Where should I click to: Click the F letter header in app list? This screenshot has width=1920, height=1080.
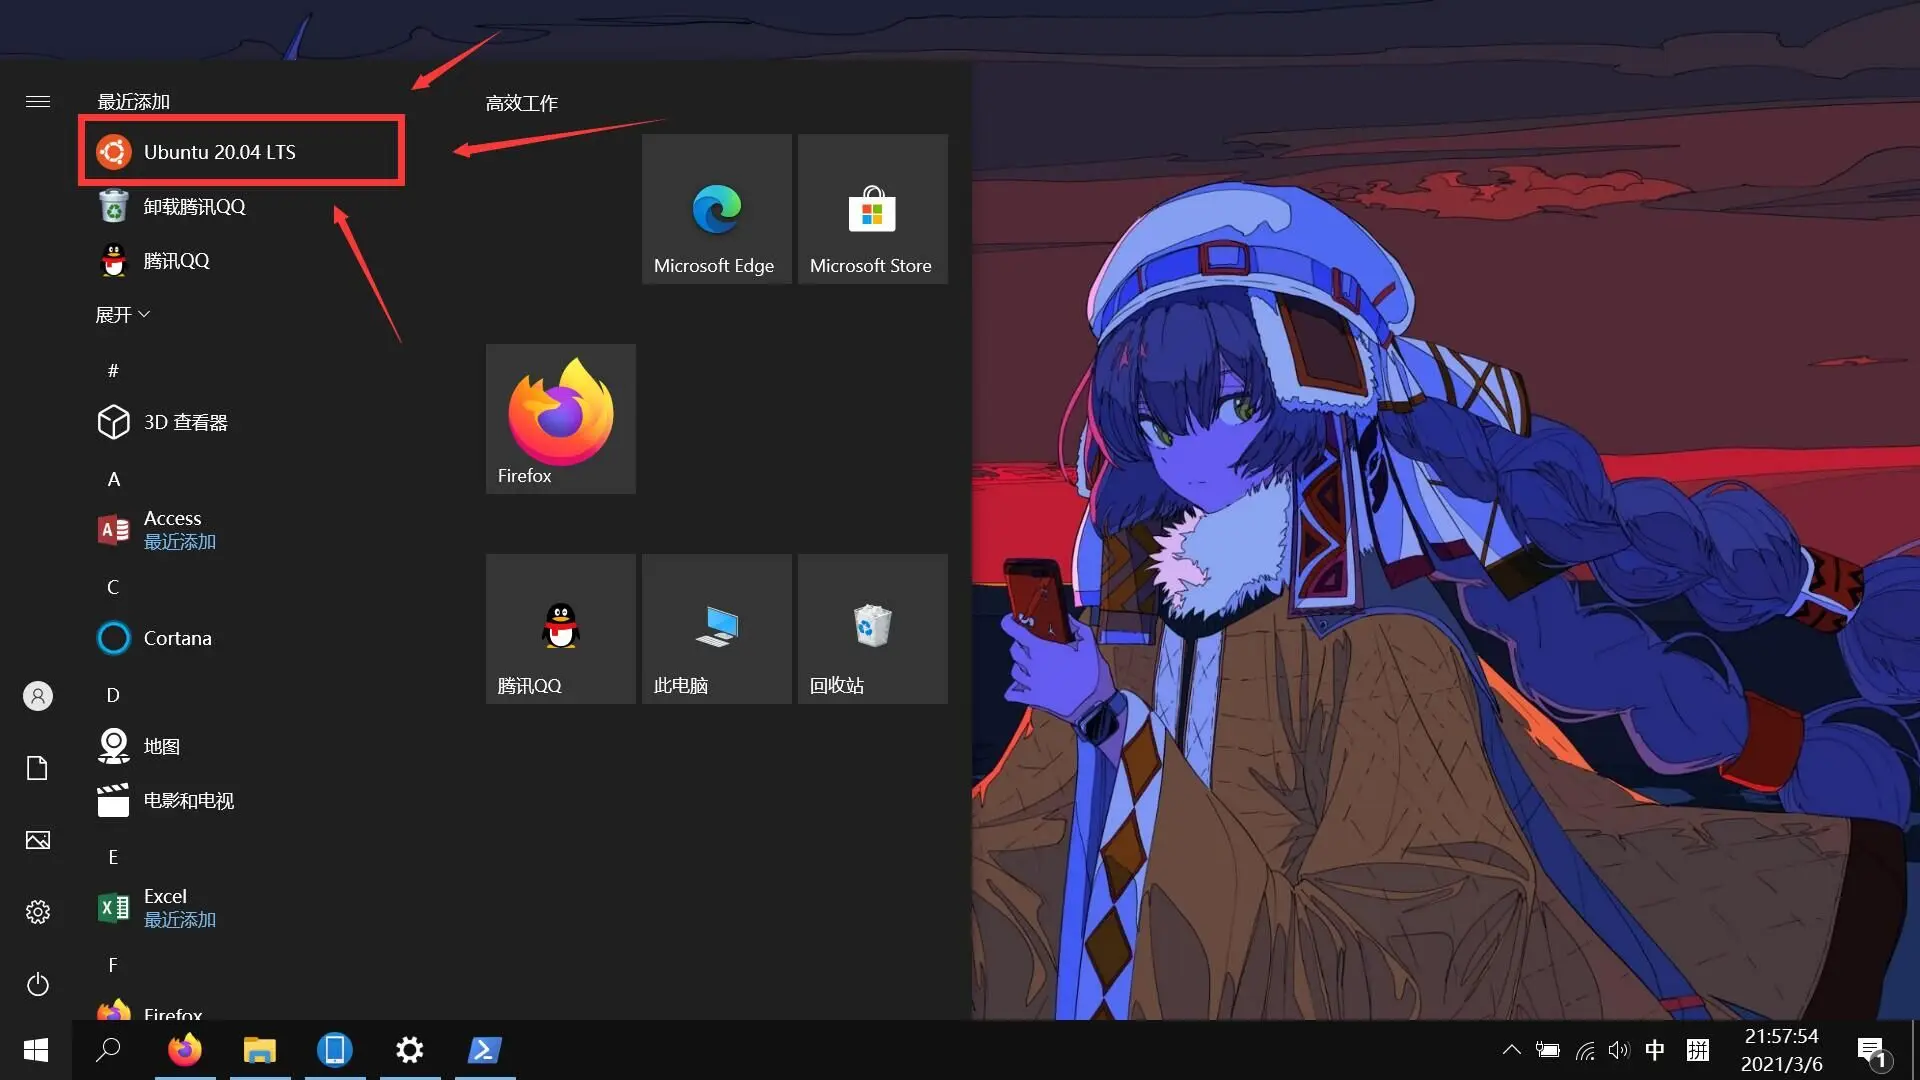113,965
